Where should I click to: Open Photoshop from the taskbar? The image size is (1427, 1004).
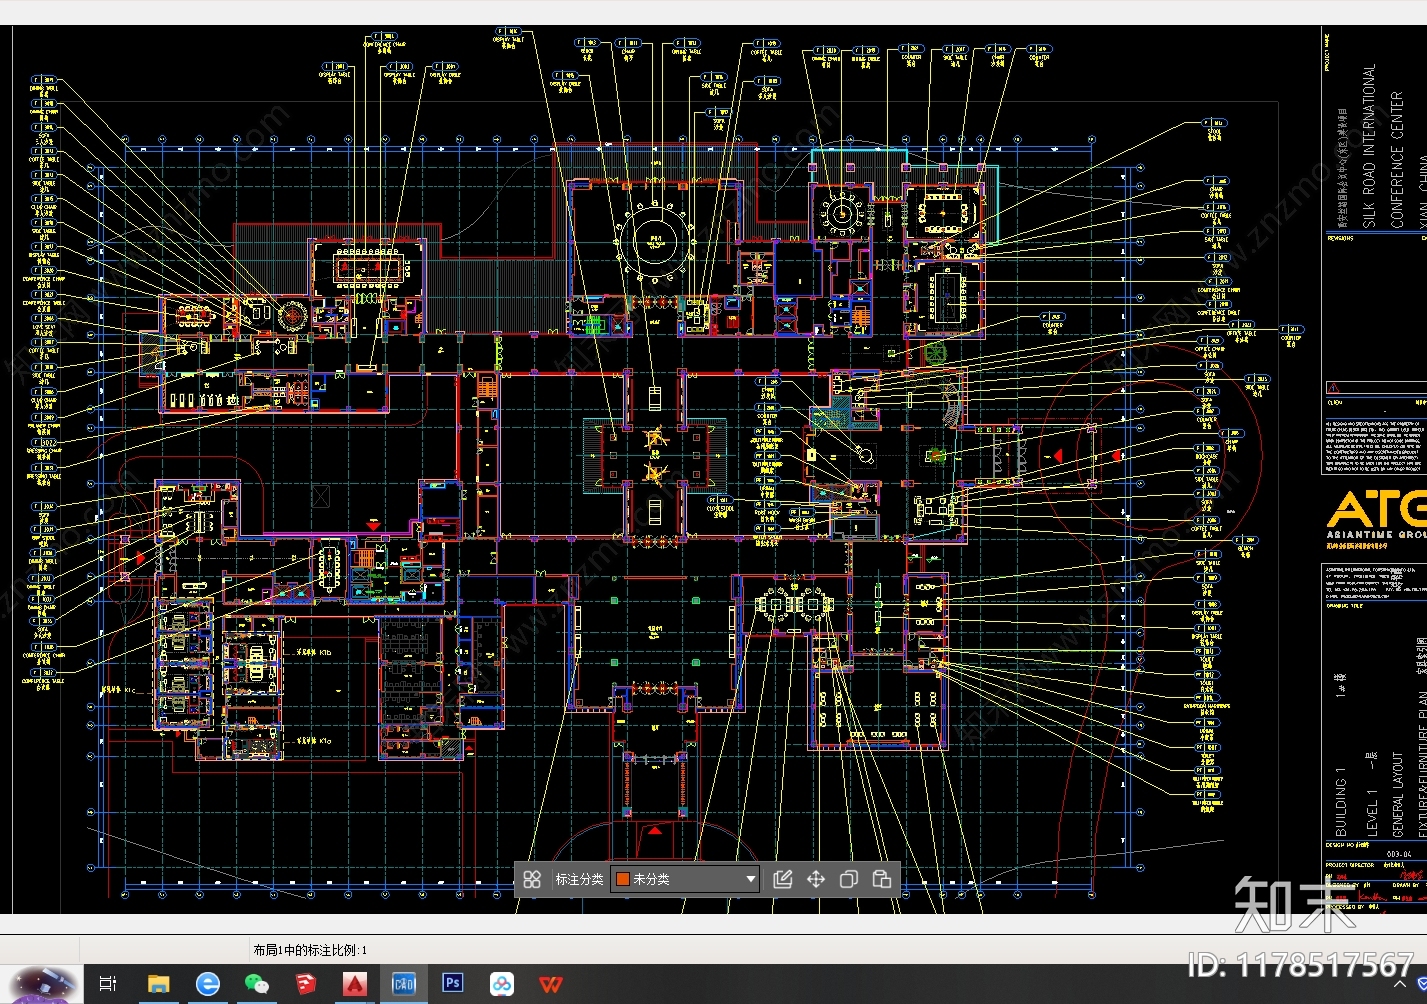tap(452, 984)
